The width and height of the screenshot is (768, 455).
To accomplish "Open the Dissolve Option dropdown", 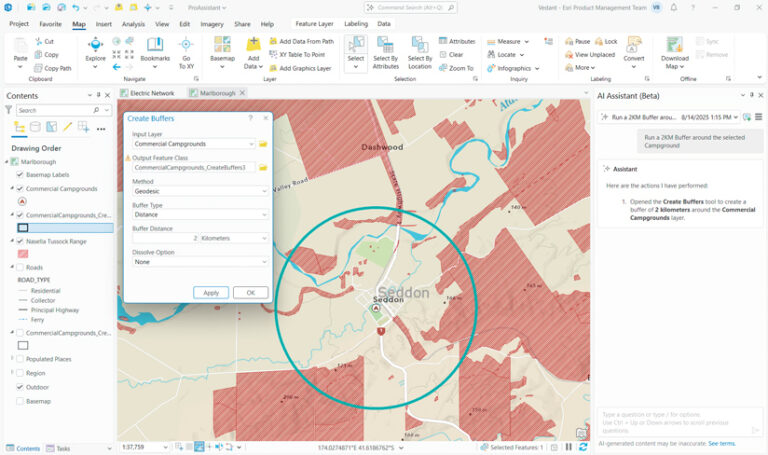I will click(264, 262).
